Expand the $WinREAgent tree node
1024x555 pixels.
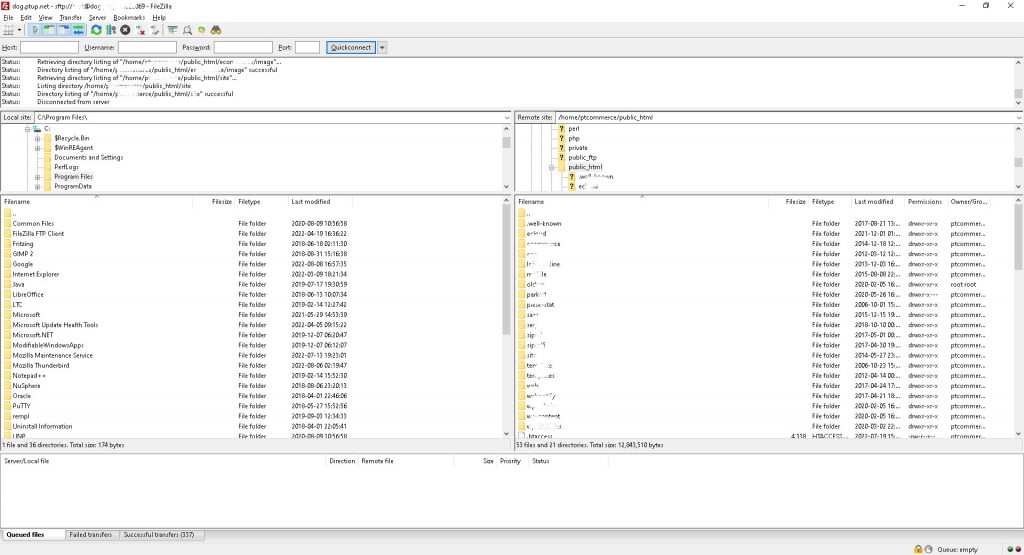click(37, 148)
